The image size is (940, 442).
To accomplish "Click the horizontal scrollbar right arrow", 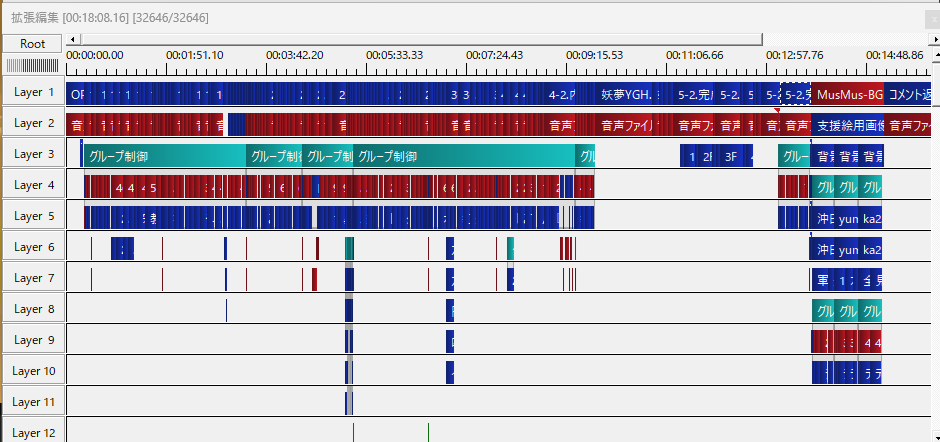I will tap(935, 40).
